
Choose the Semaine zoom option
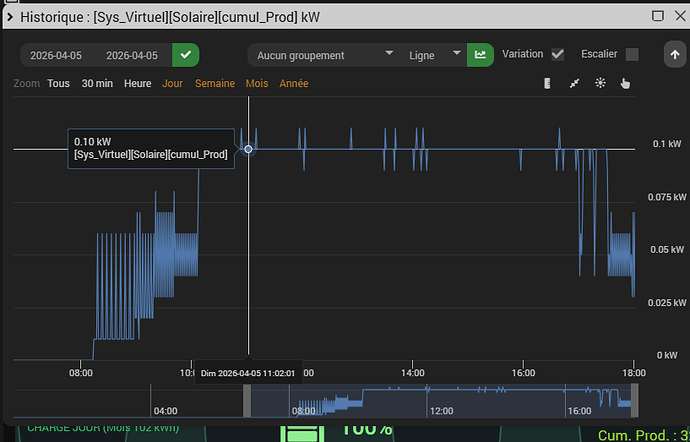pyautogui.click(x=215, y=83)
